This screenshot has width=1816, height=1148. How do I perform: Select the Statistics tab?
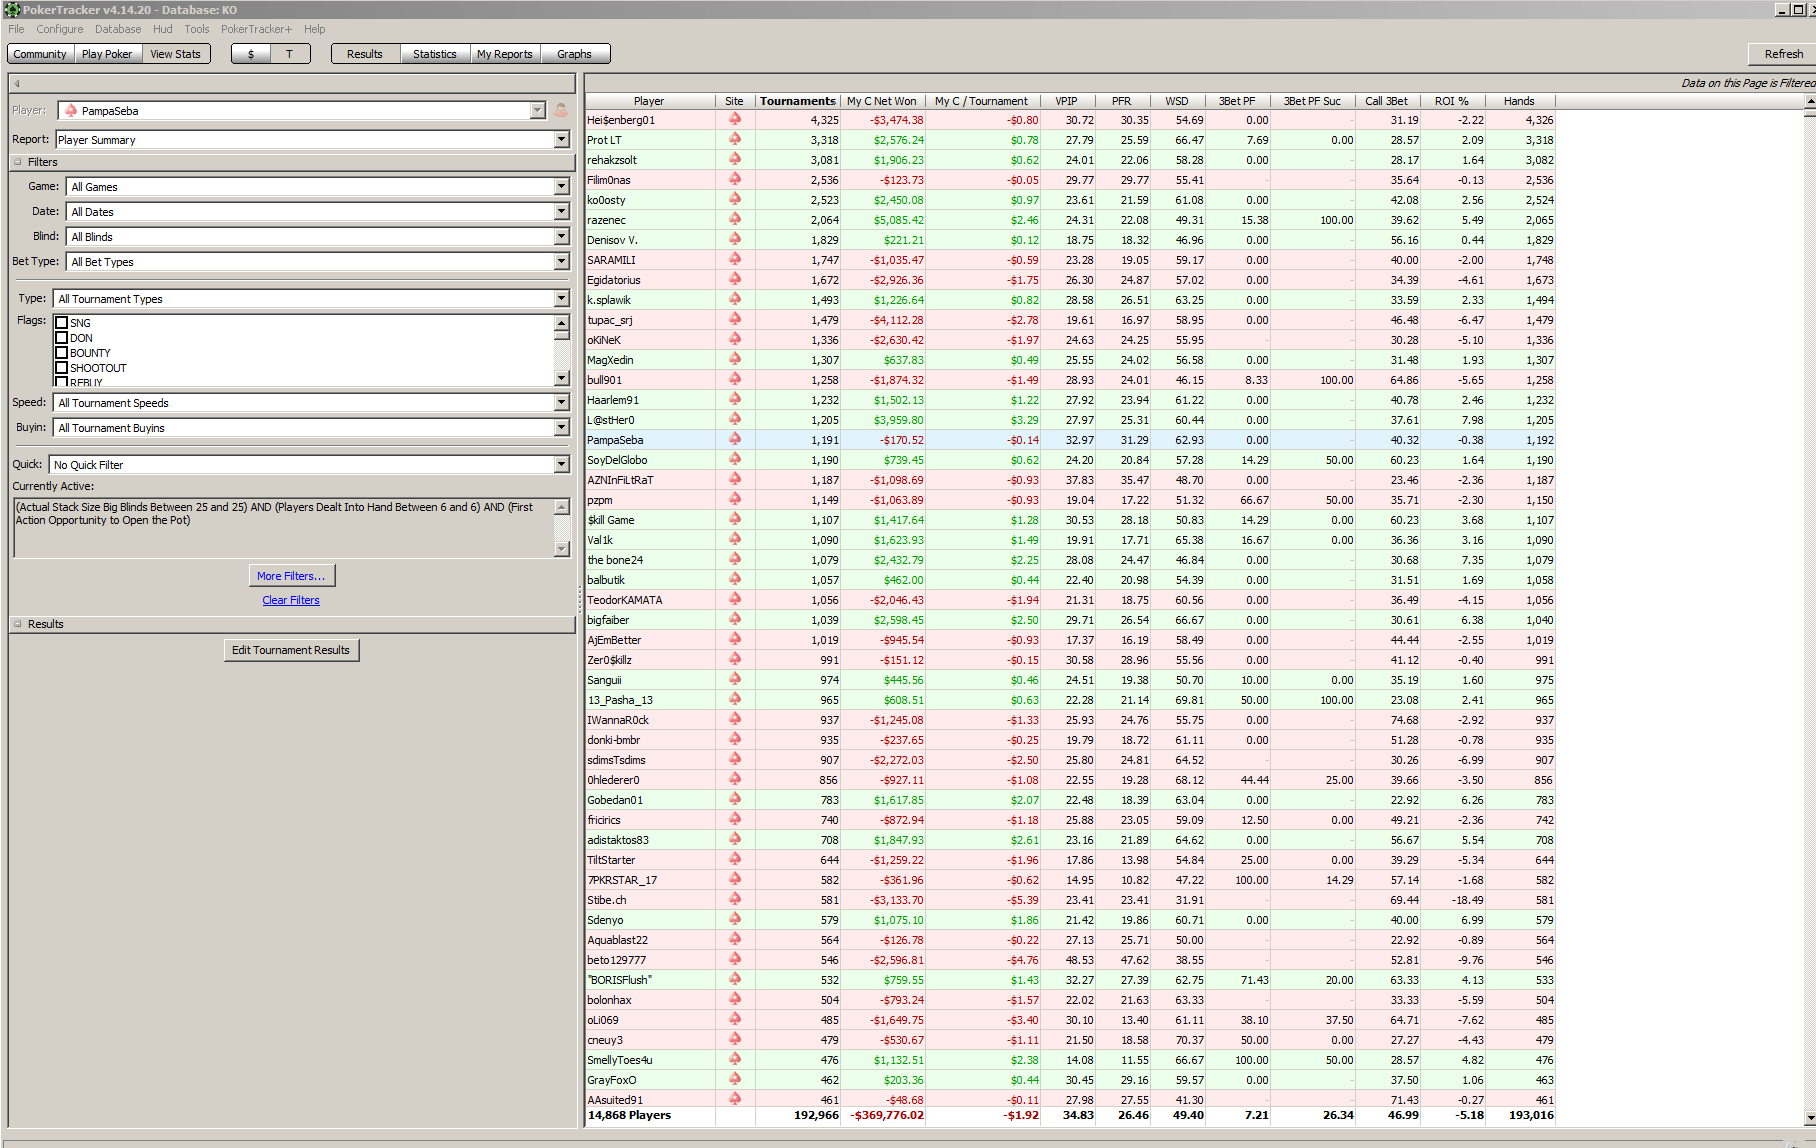click(435, 54)
